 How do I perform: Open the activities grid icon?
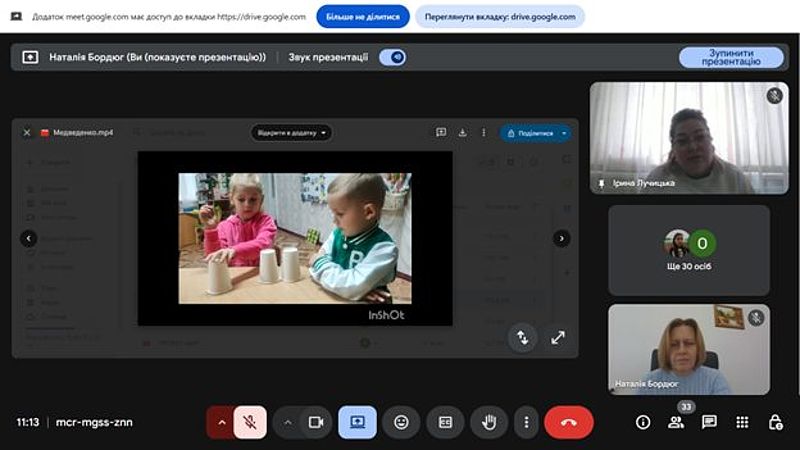(742, 422)
